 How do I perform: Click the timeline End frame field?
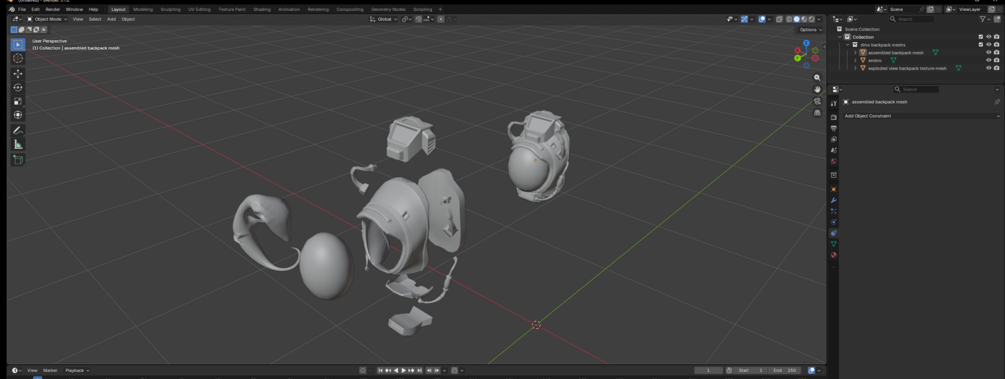(x=785, y=371)
